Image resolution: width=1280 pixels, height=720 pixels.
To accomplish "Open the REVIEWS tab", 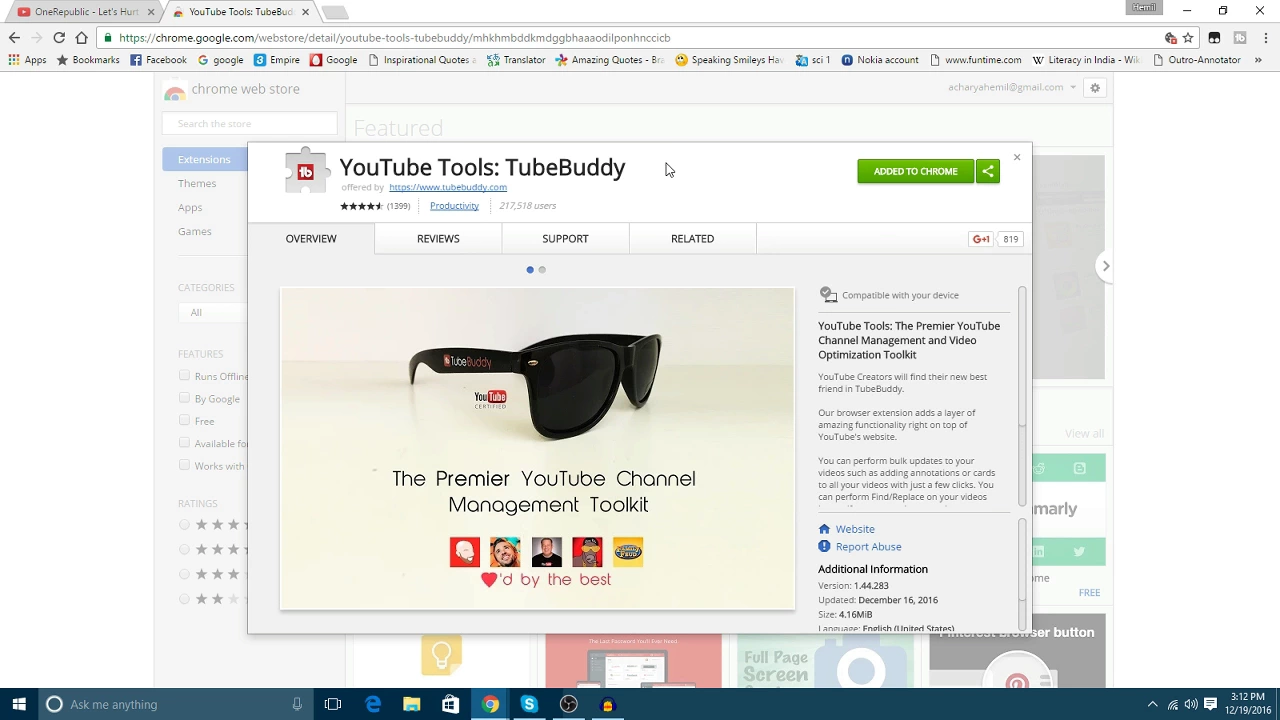I will tap(438, 239).
